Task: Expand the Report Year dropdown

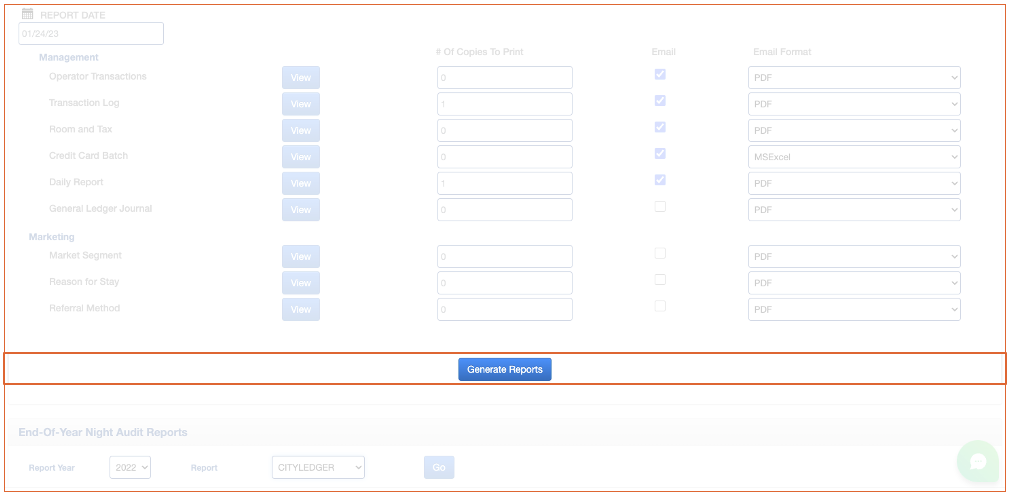Action: pos(130,467)
